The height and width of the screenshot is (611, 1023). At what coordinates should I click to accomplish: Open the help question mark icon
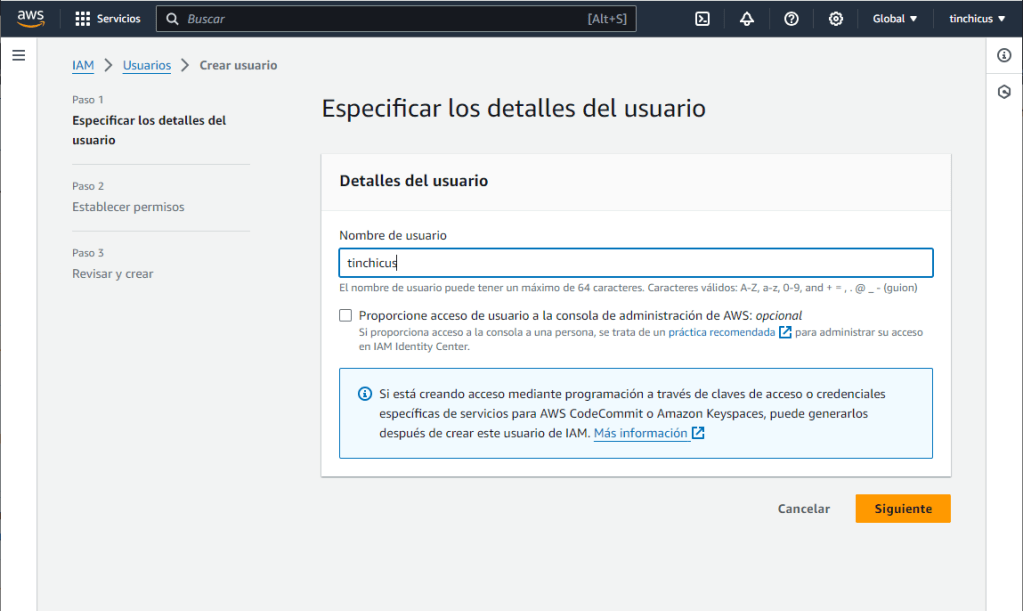coord(791,19)
